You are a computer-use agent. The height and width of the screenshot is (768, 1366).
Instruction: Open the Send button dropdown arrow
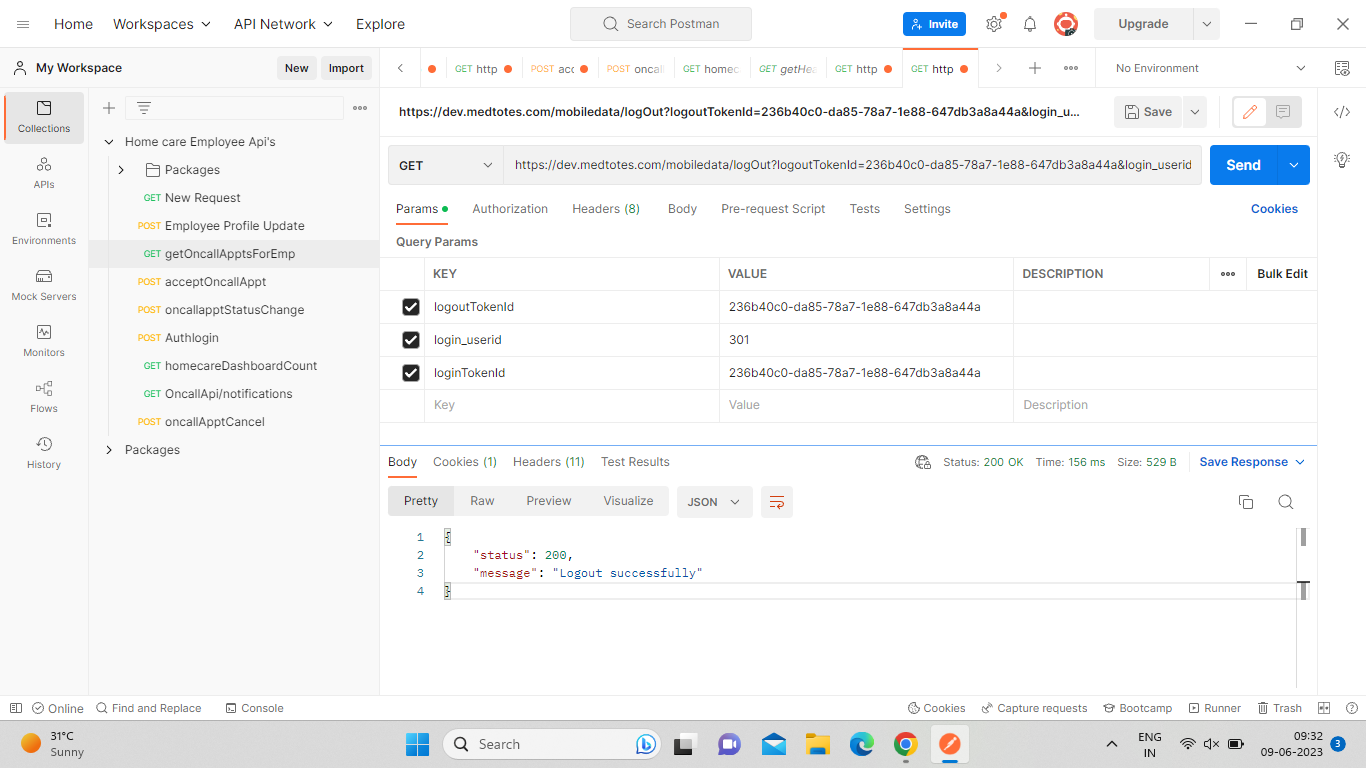tap(1294, 165)
